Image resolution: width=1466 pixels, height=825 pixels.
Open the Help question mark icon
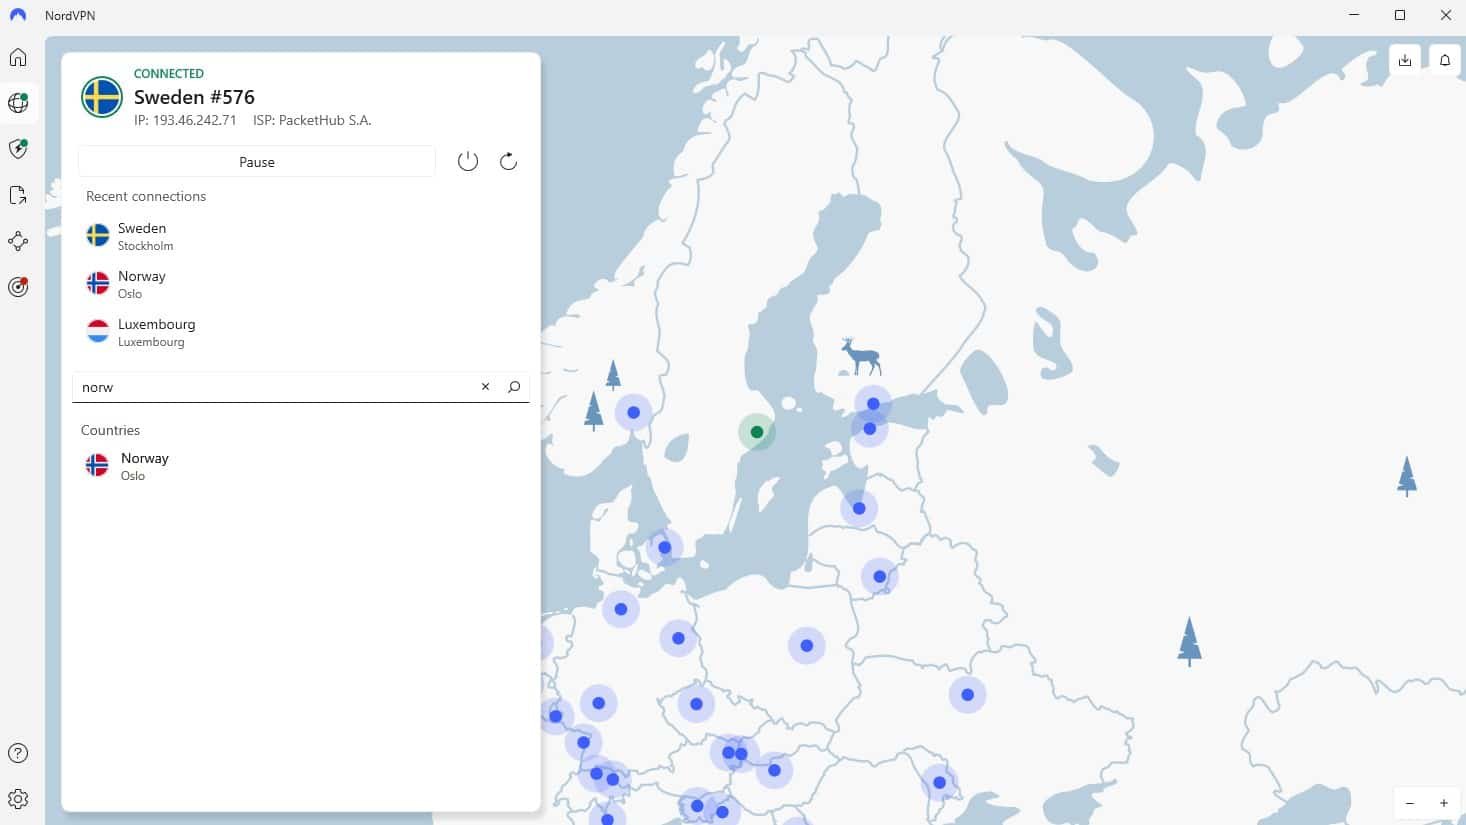18,753
